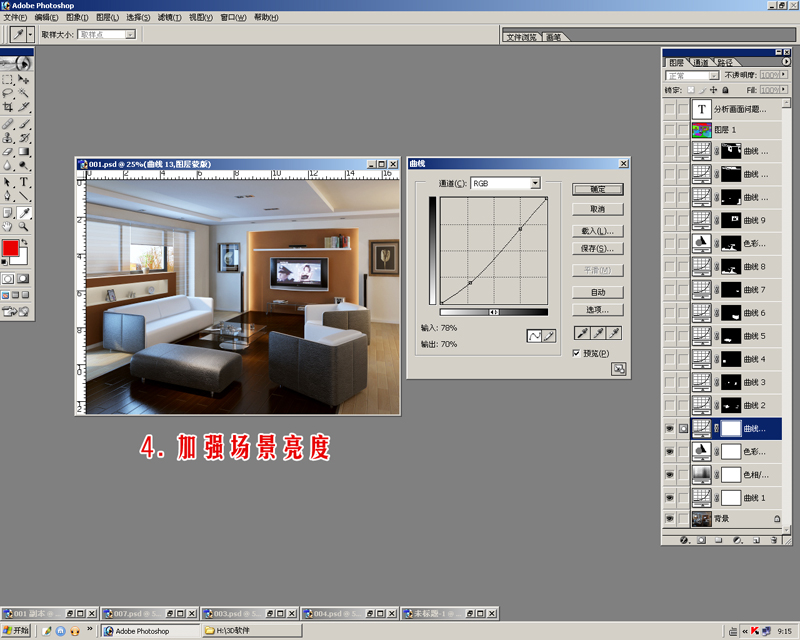The image size is (800, 640).
Task: Choose the black point eyedropper in Curves
Action: pyautogui.click(x=582, y=333)
